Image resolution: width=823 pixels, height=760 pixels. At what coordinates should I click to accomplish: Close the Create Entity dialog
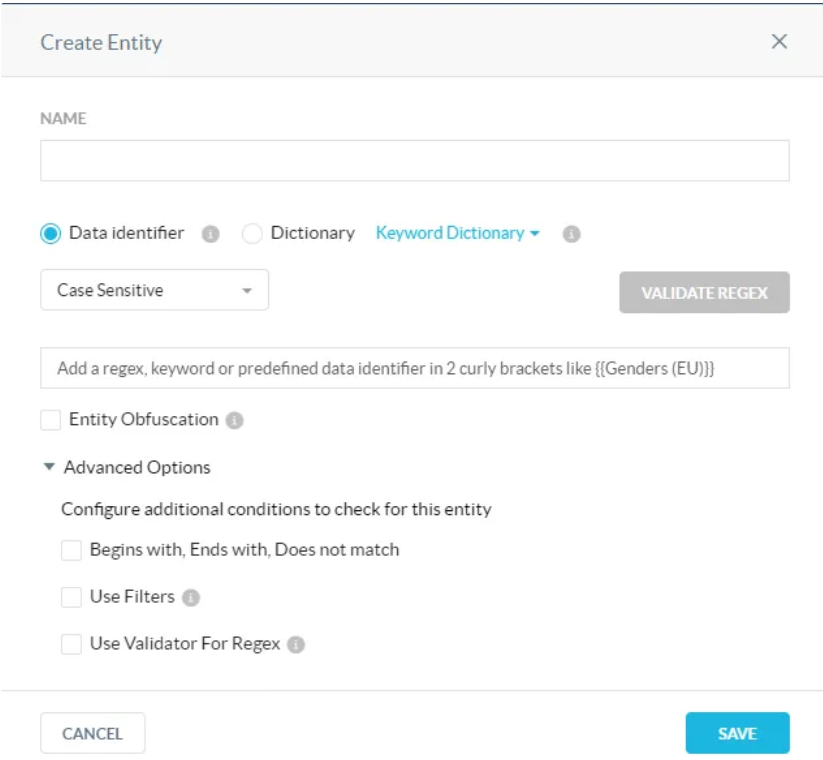tap(779, 41)
